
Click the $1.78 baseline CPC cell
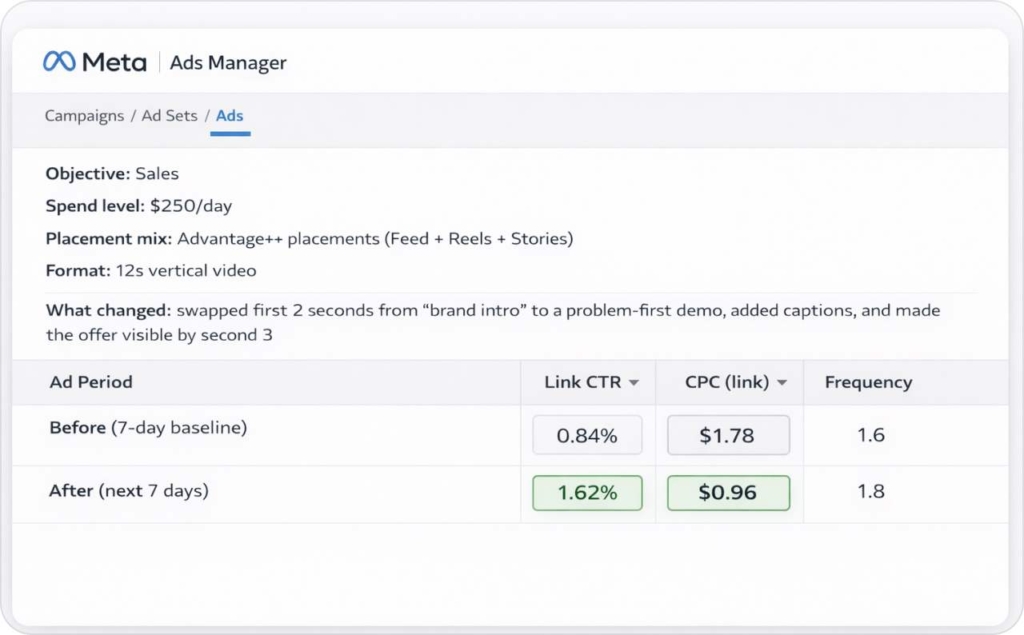(728, 434)
